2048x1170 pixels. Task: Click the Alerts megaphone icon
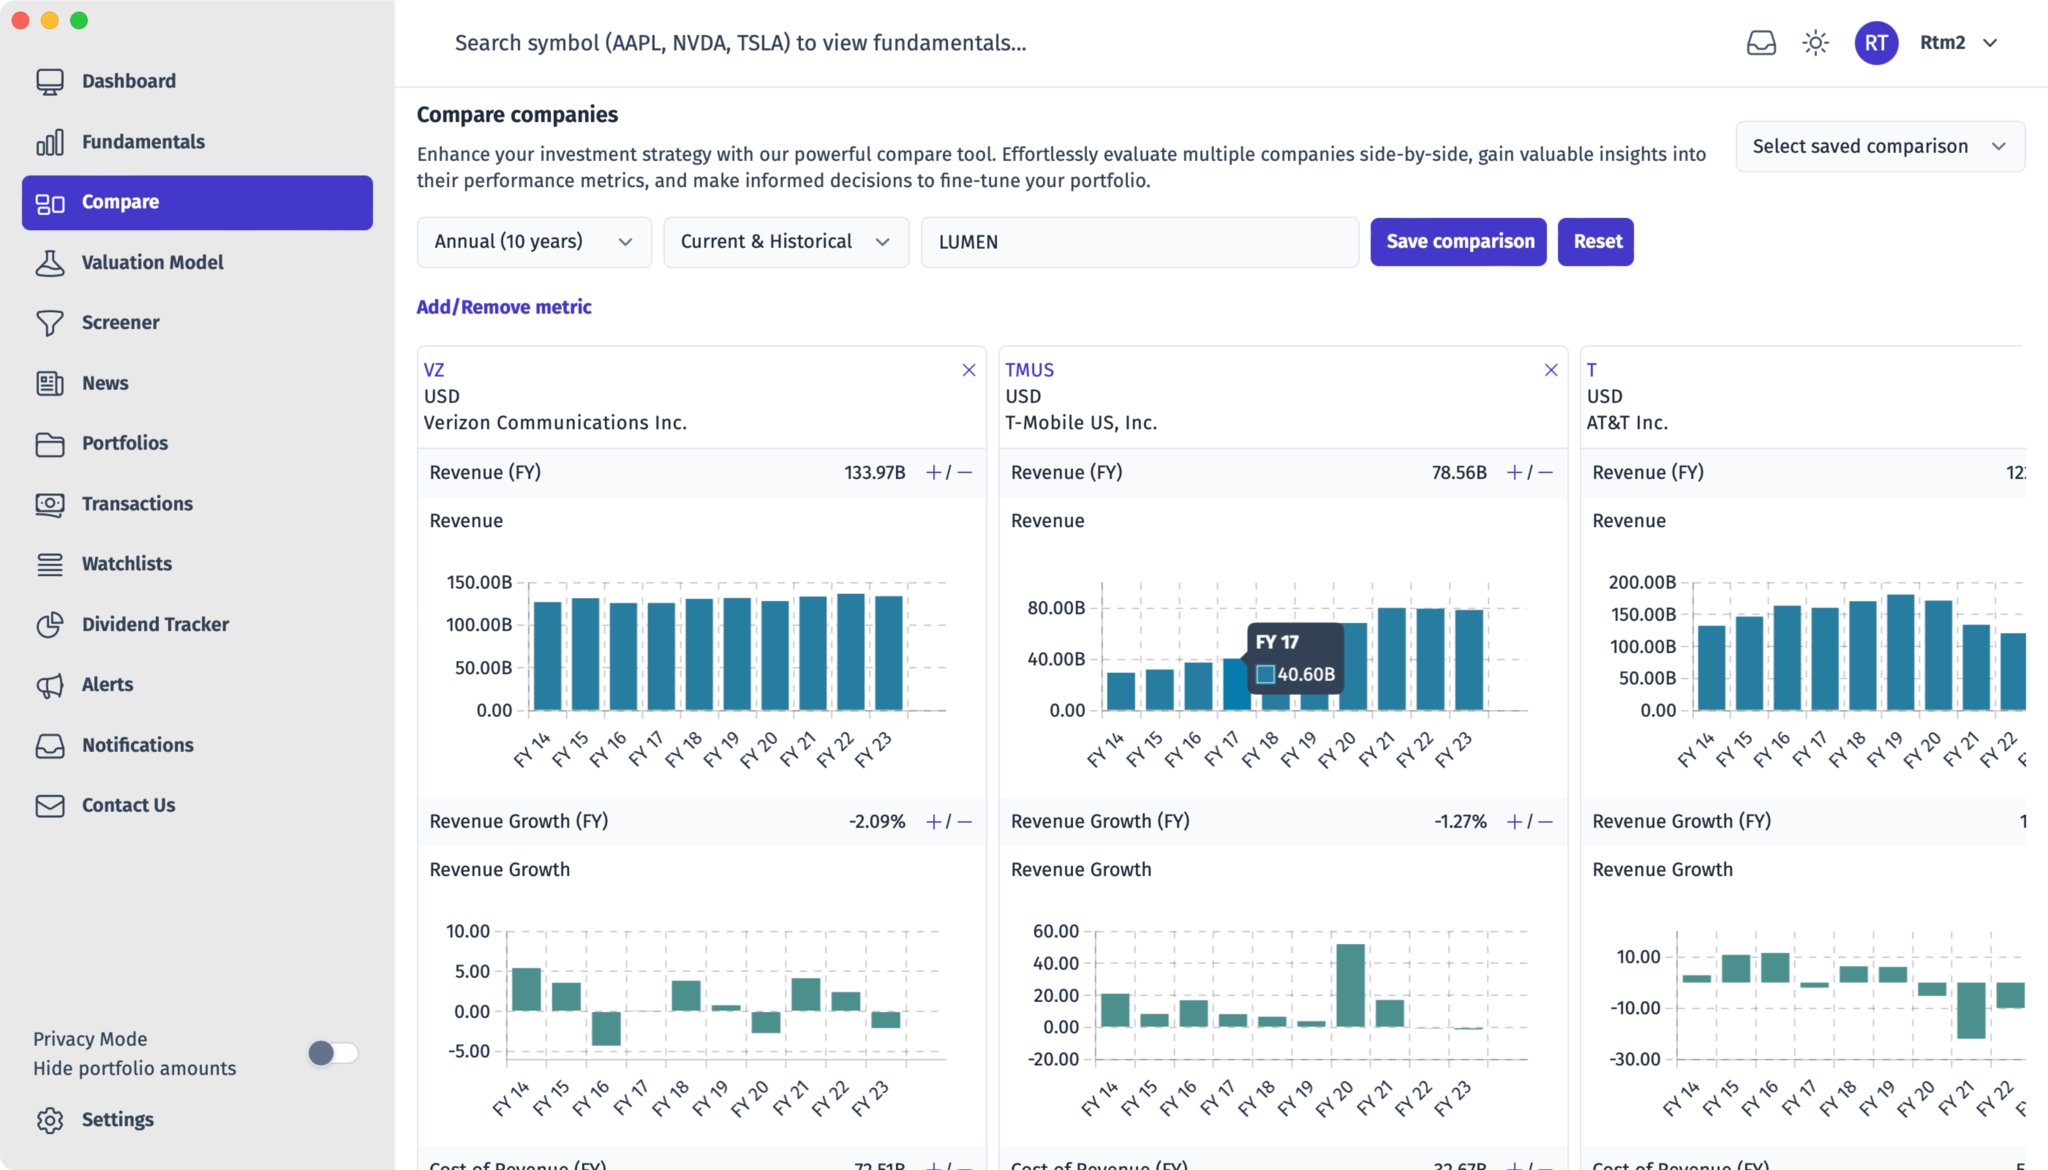click(50, 685)
